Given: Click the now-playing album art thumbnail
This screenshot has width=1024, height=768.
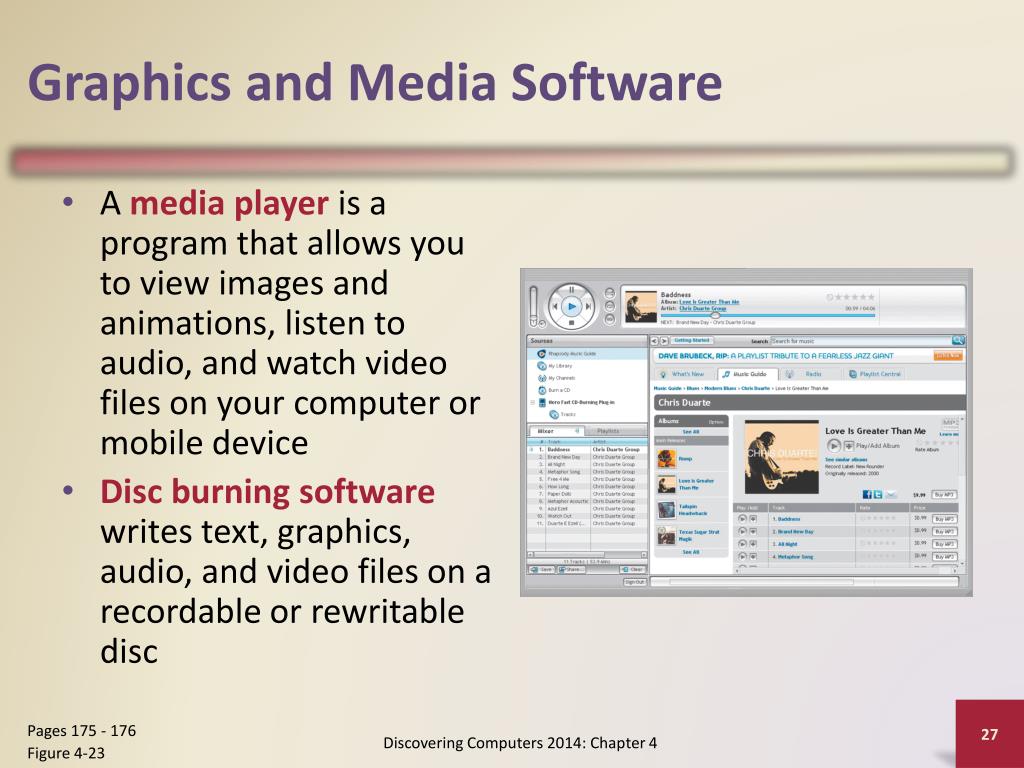Looking at the screenshot, I should 641,307.
